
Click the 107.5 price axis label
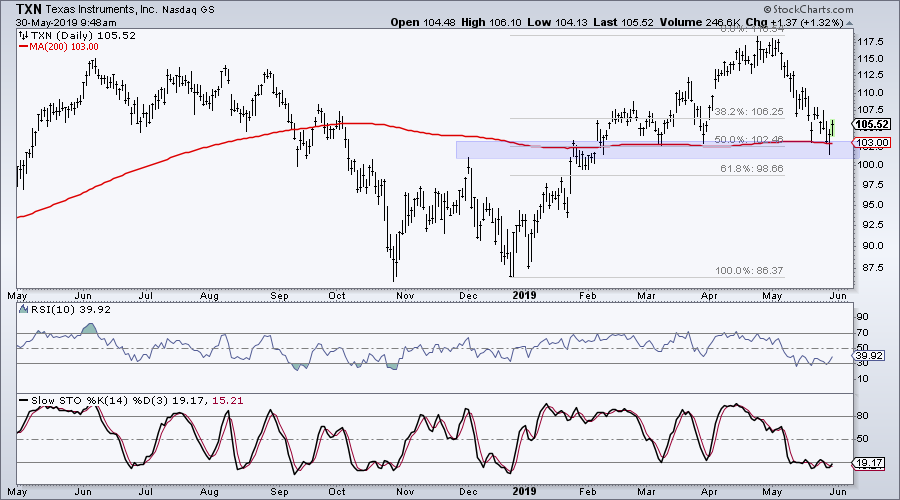[x=869, y=110]
